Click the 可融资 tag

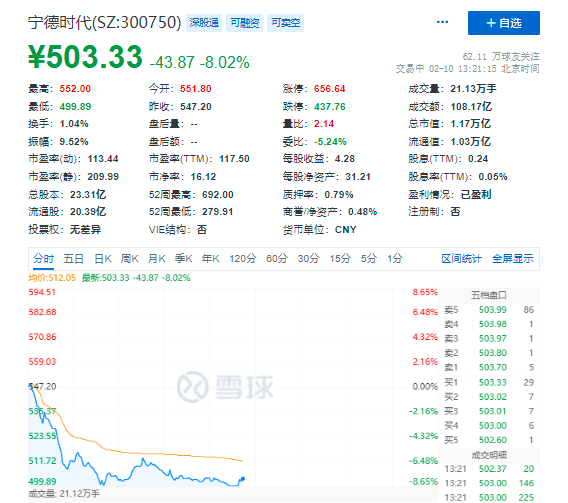click(x=245, y=23)
